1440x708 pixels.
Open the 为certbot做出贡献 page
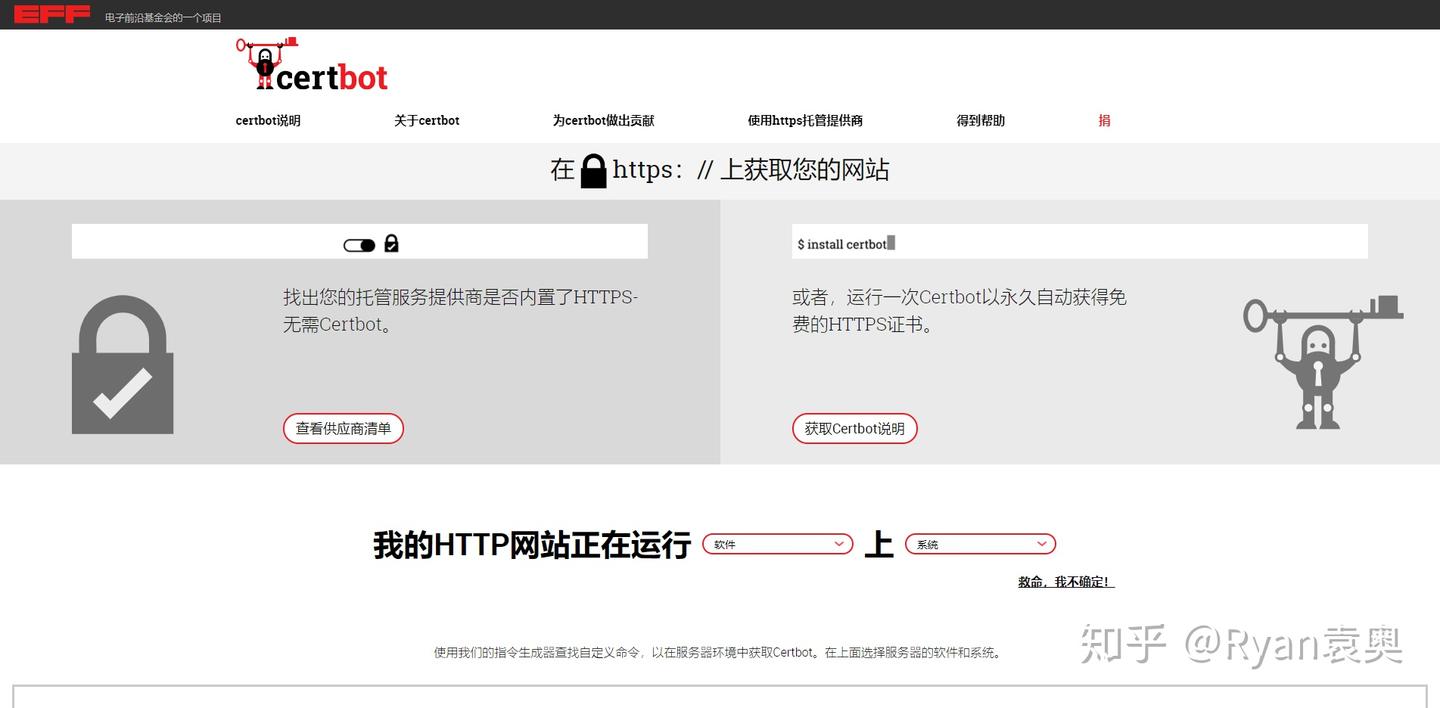click(603, 120)
